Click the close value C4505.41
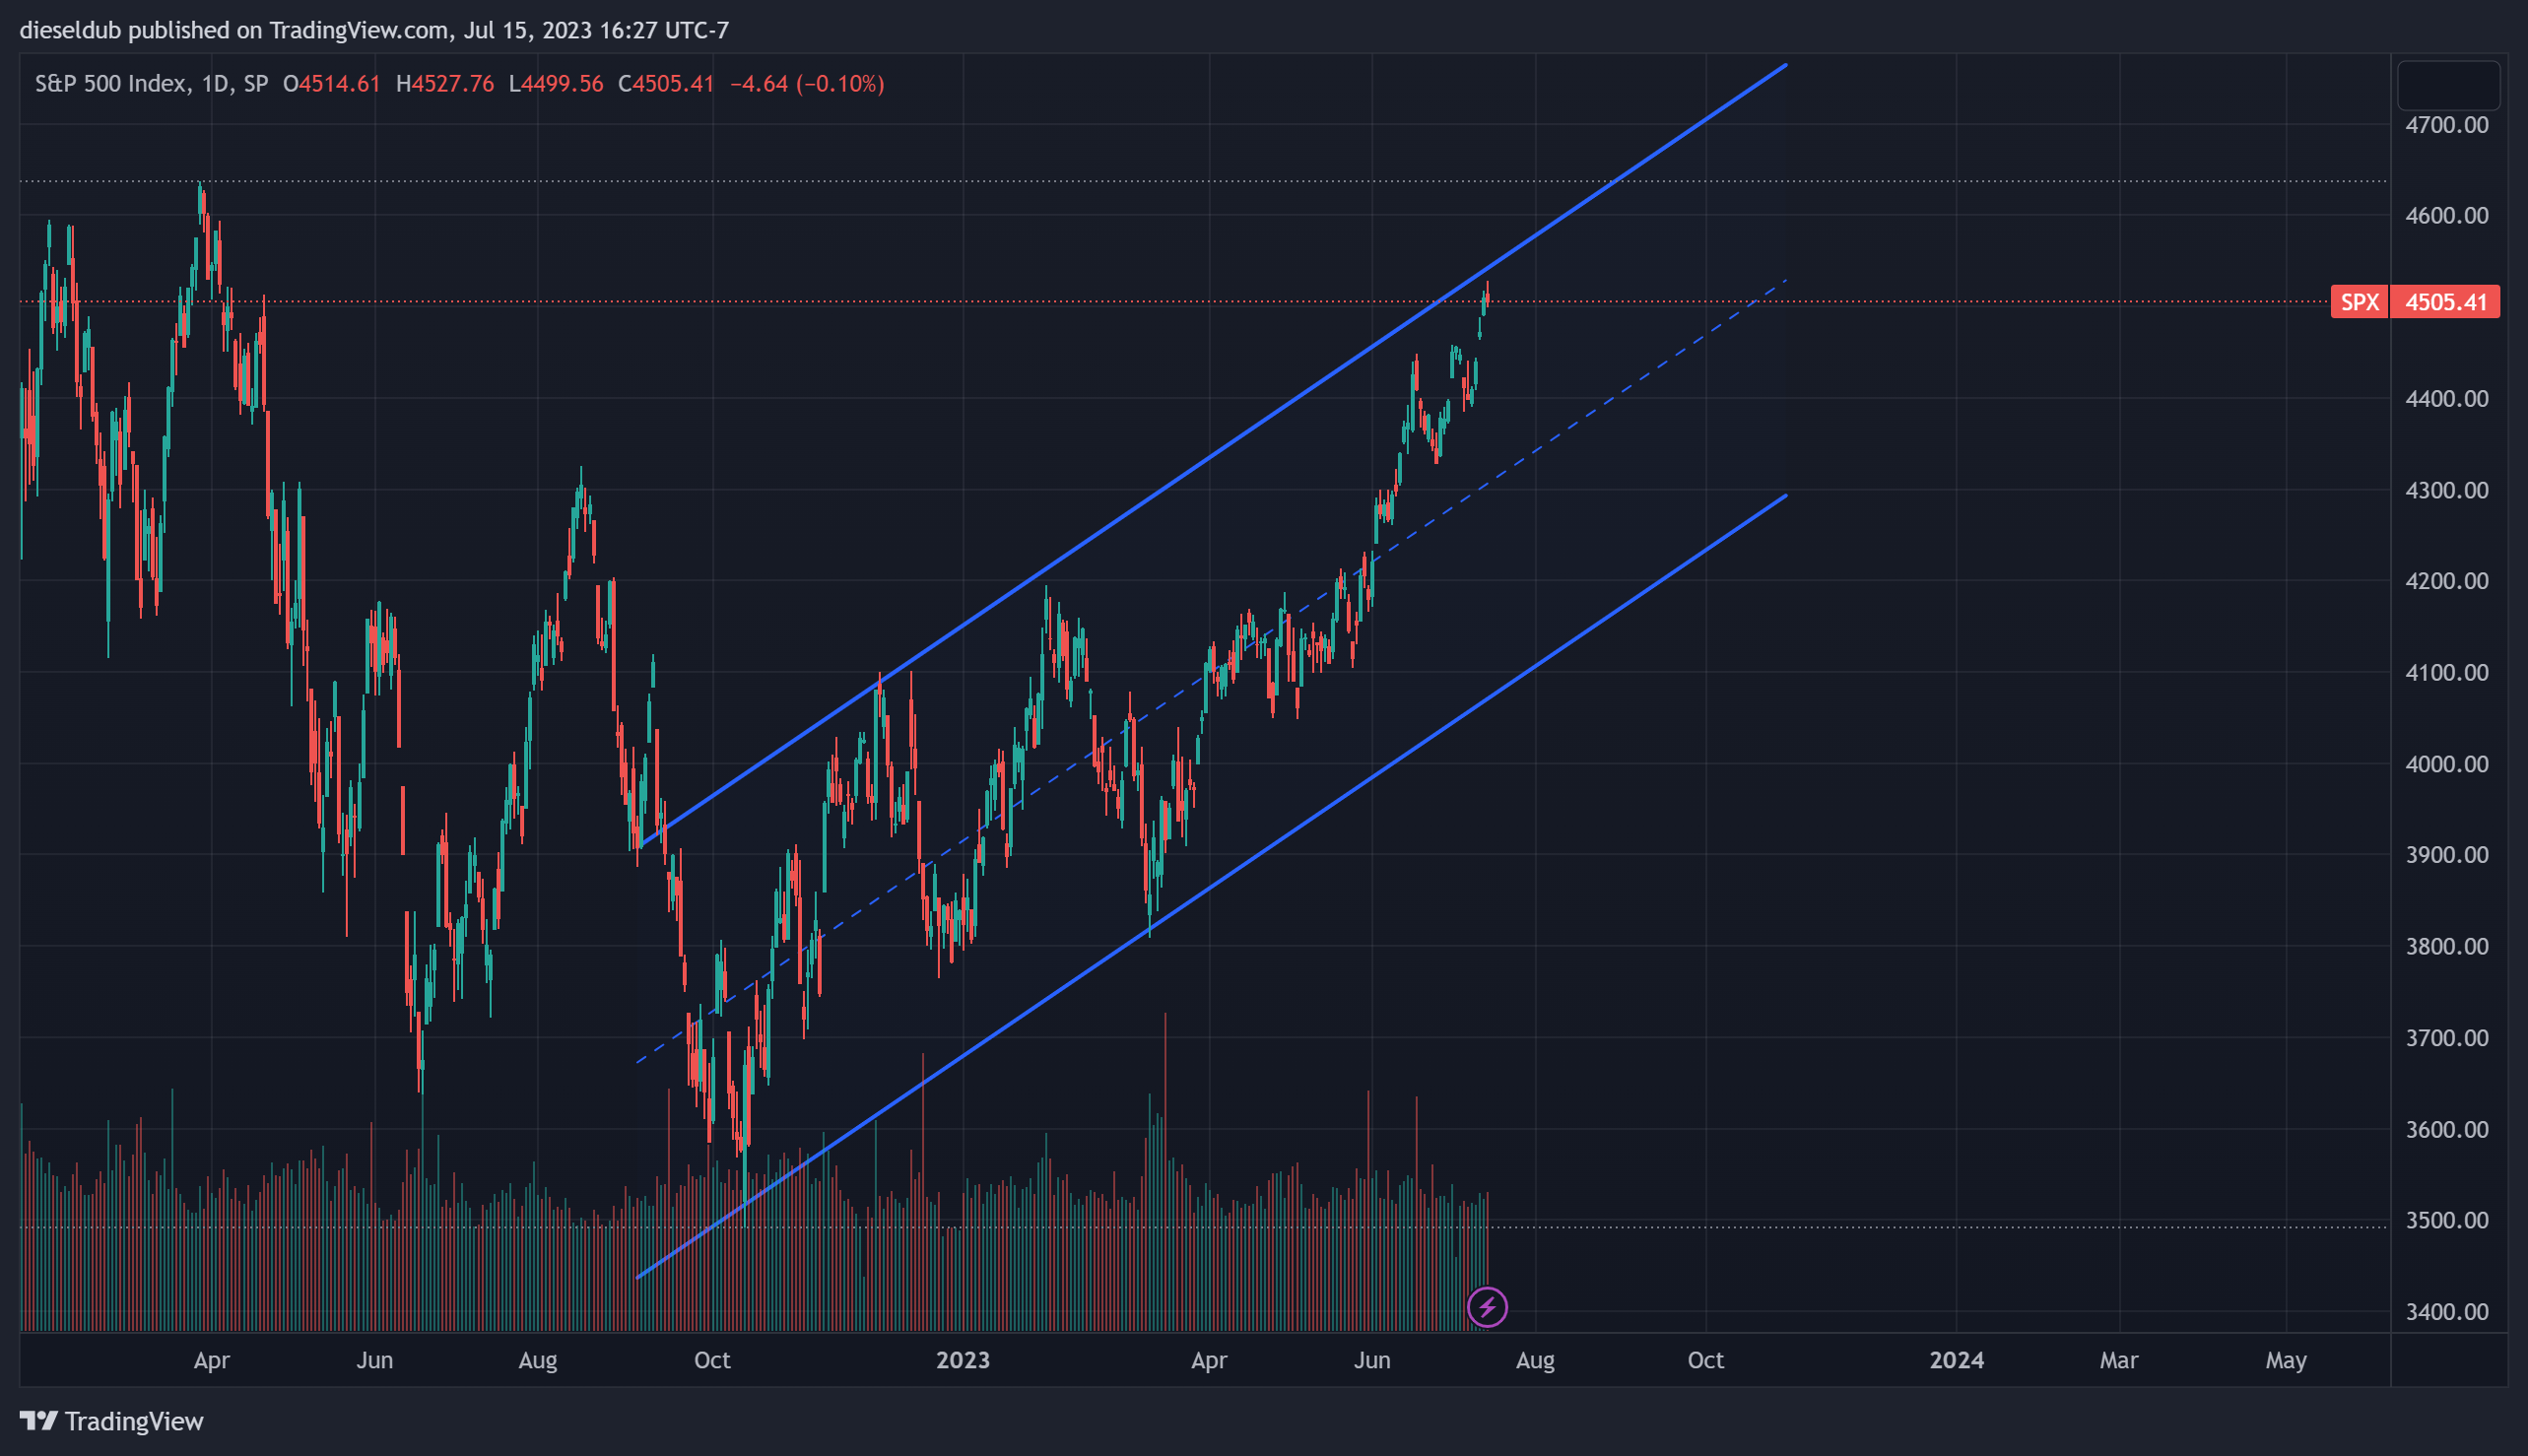 click(666, 84)
